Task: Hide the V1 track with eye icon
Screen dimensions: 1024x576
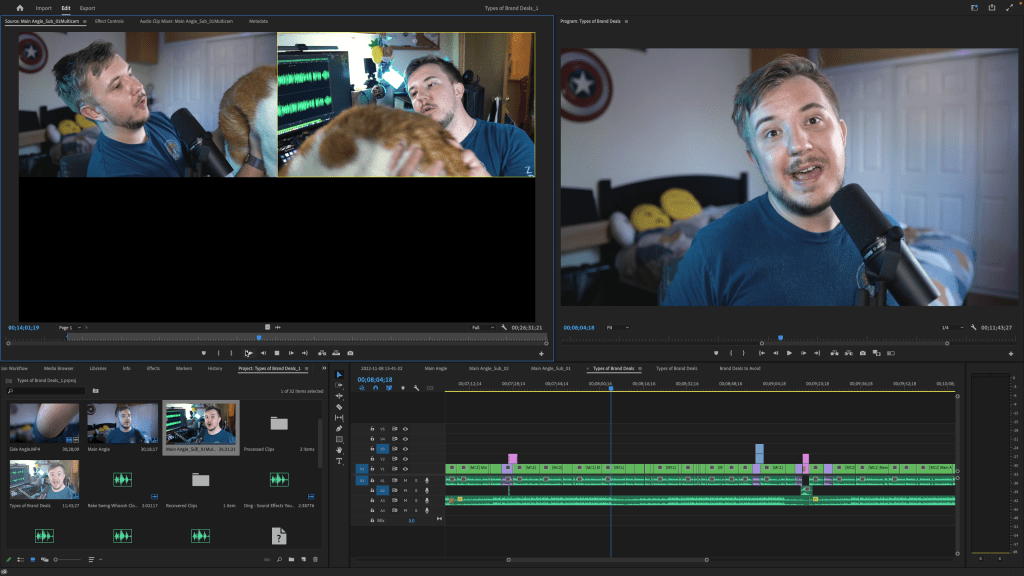Action: pyautogui.click(x=406, y=470)
